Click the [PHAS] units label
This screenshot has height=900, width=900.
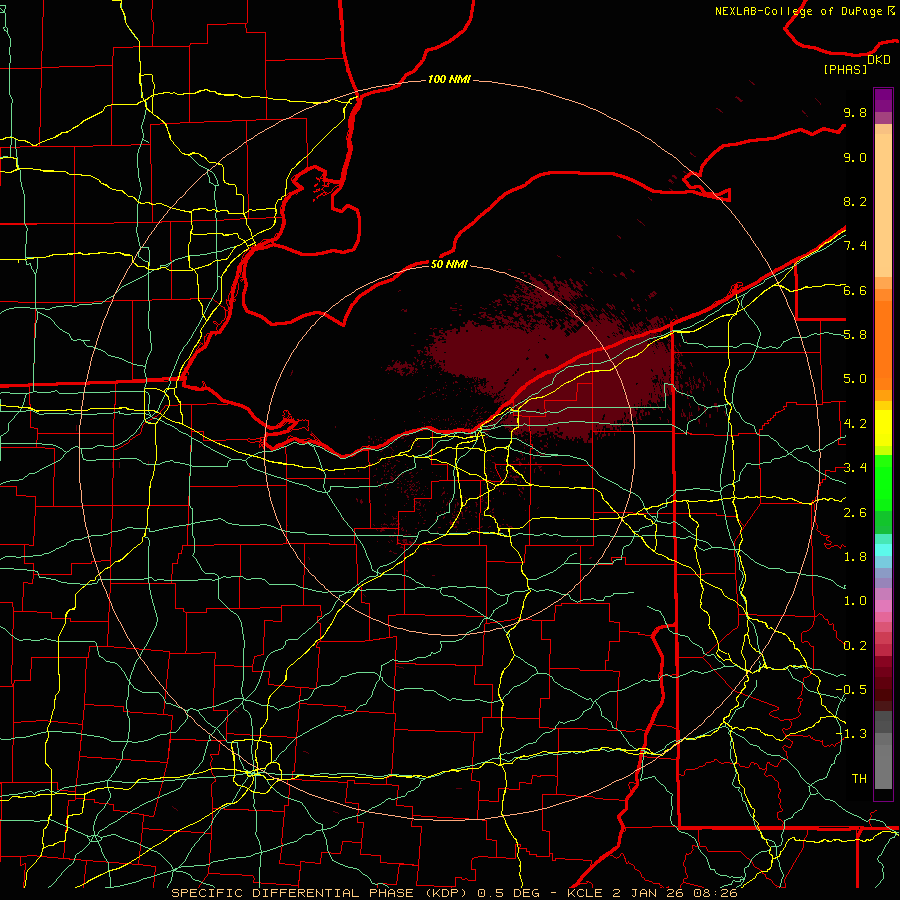(x=845, y=70)
